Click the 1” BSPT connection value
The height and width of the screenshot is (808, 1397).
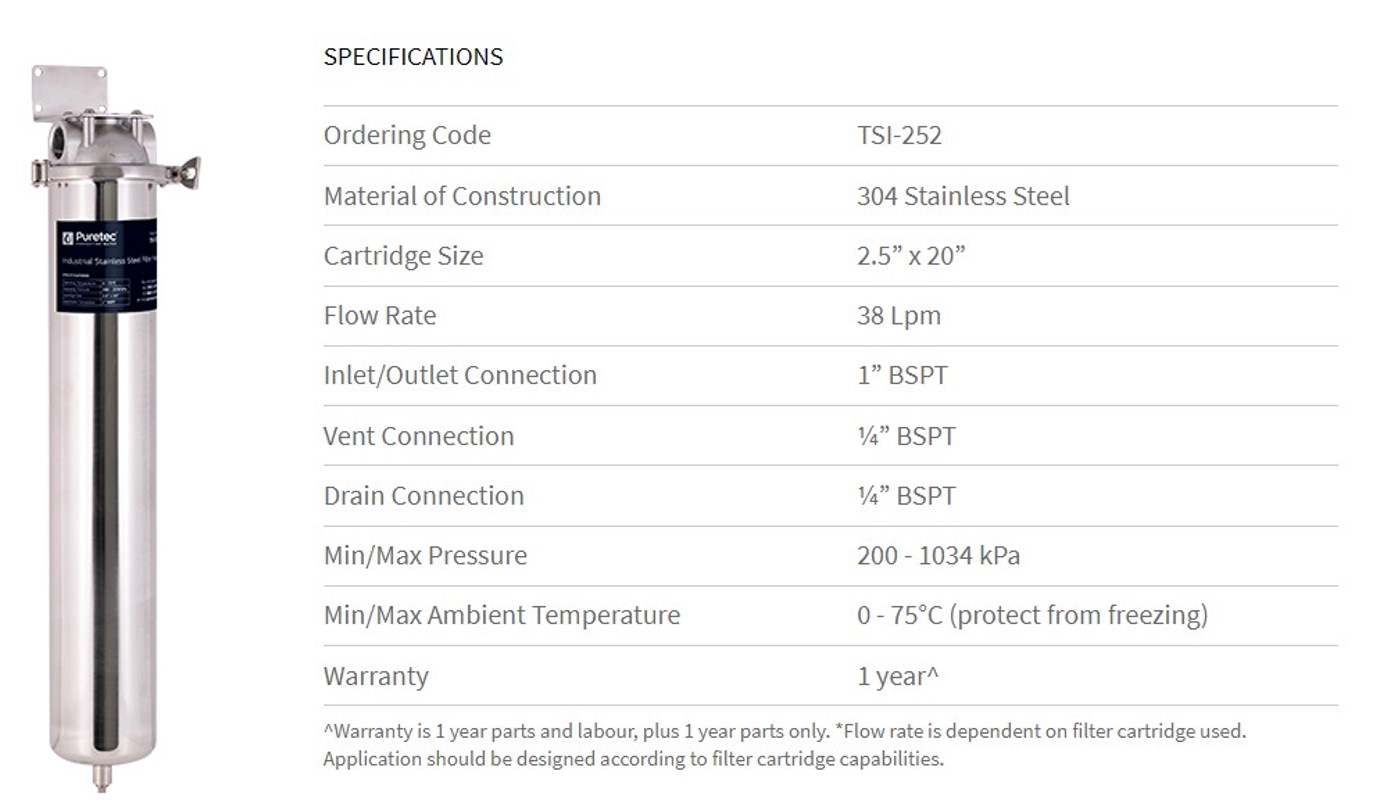tap(902, 375)
